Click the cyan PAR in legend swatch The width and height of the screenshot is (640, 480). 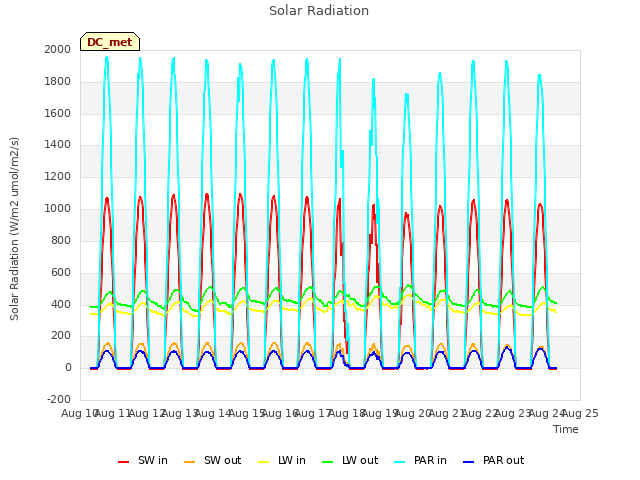point(400,462)
